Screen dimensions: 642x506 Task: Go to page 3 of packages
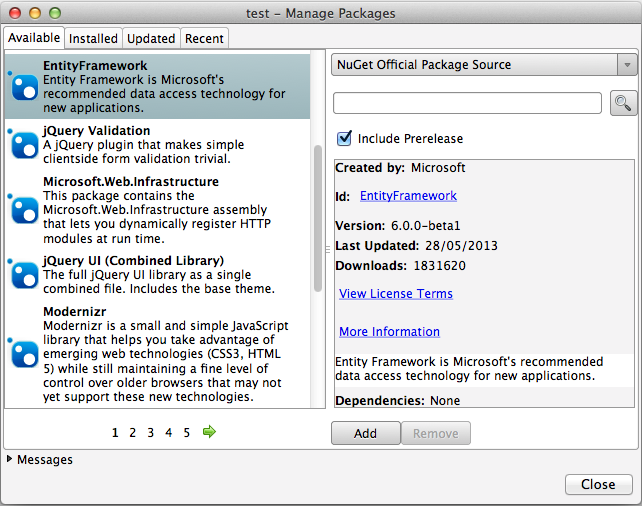[151, 432]
